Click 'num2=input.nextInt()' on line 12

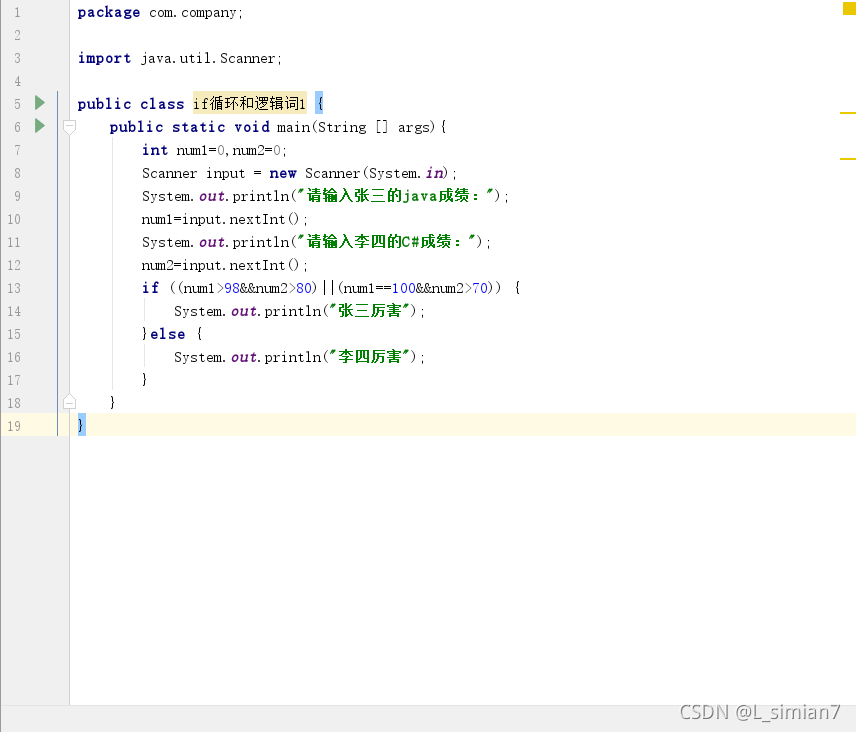coord(221,265)
